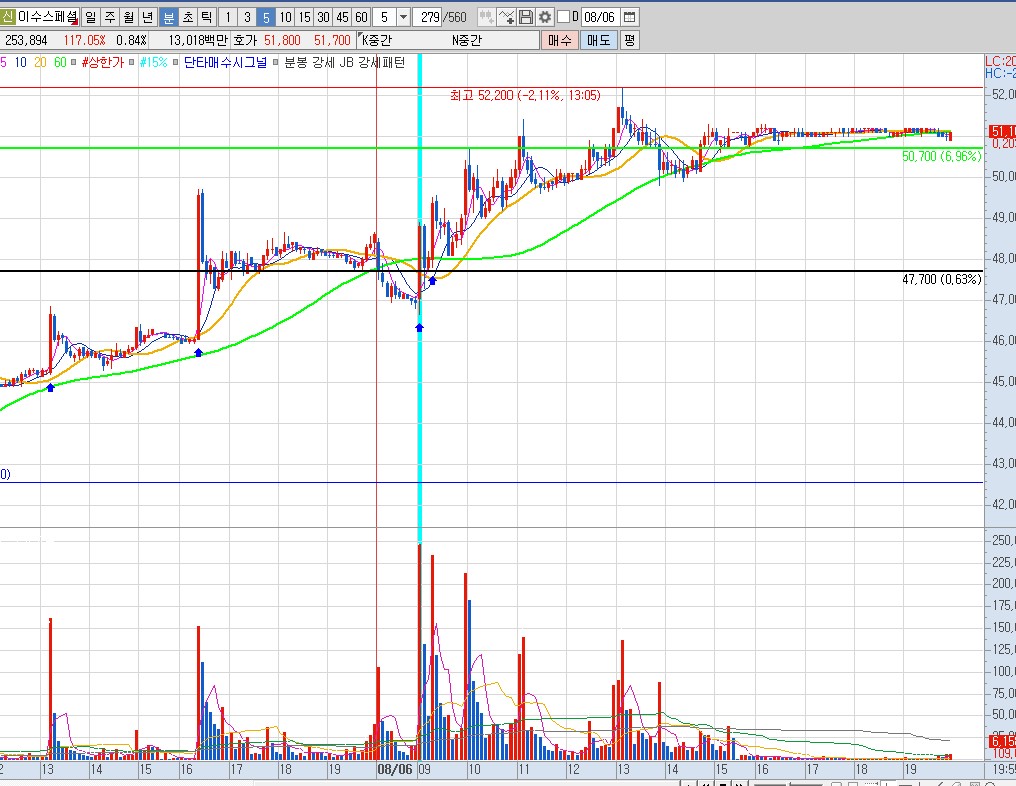The image size is (1016, 786).
Task: Set interval to 10 minutes
Action: coord(285,17)
